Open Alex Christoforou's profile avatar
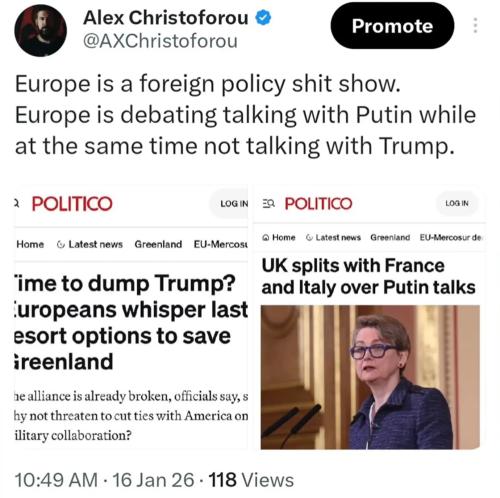 (41, 30)
